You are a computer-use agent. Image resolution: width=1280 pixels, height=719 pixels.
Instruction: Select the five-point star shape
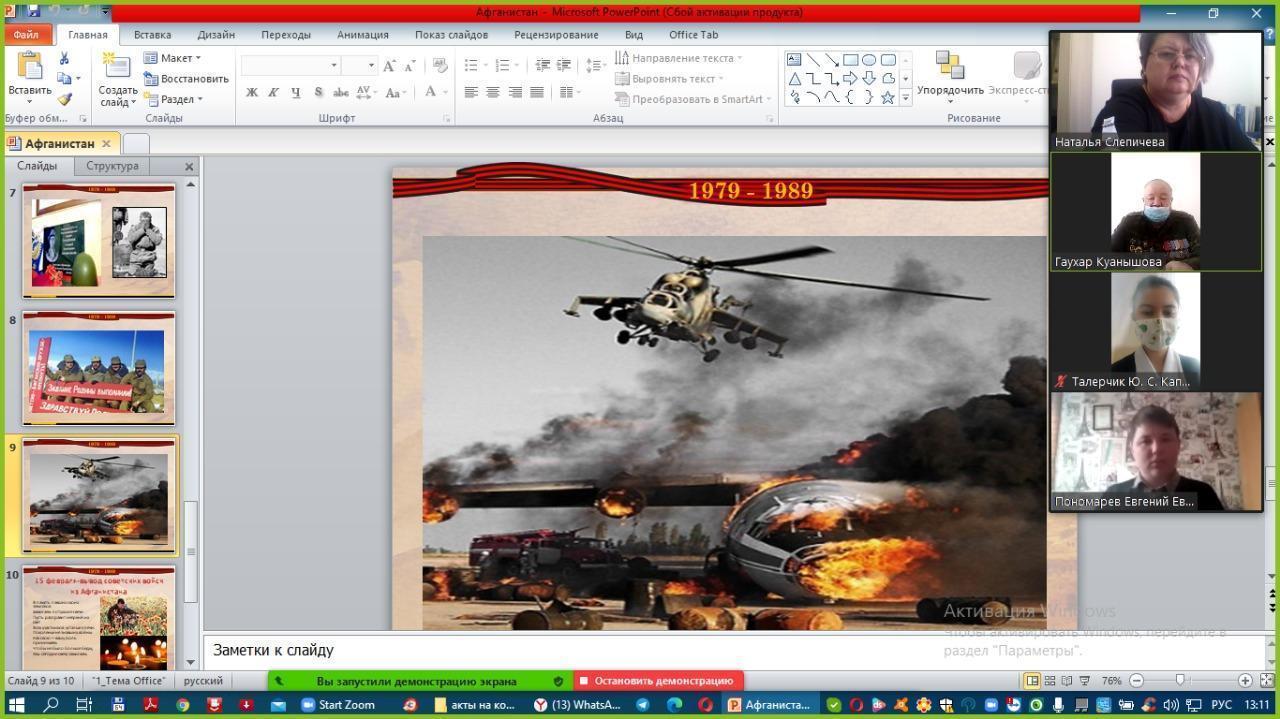click(x=887, y=97)
